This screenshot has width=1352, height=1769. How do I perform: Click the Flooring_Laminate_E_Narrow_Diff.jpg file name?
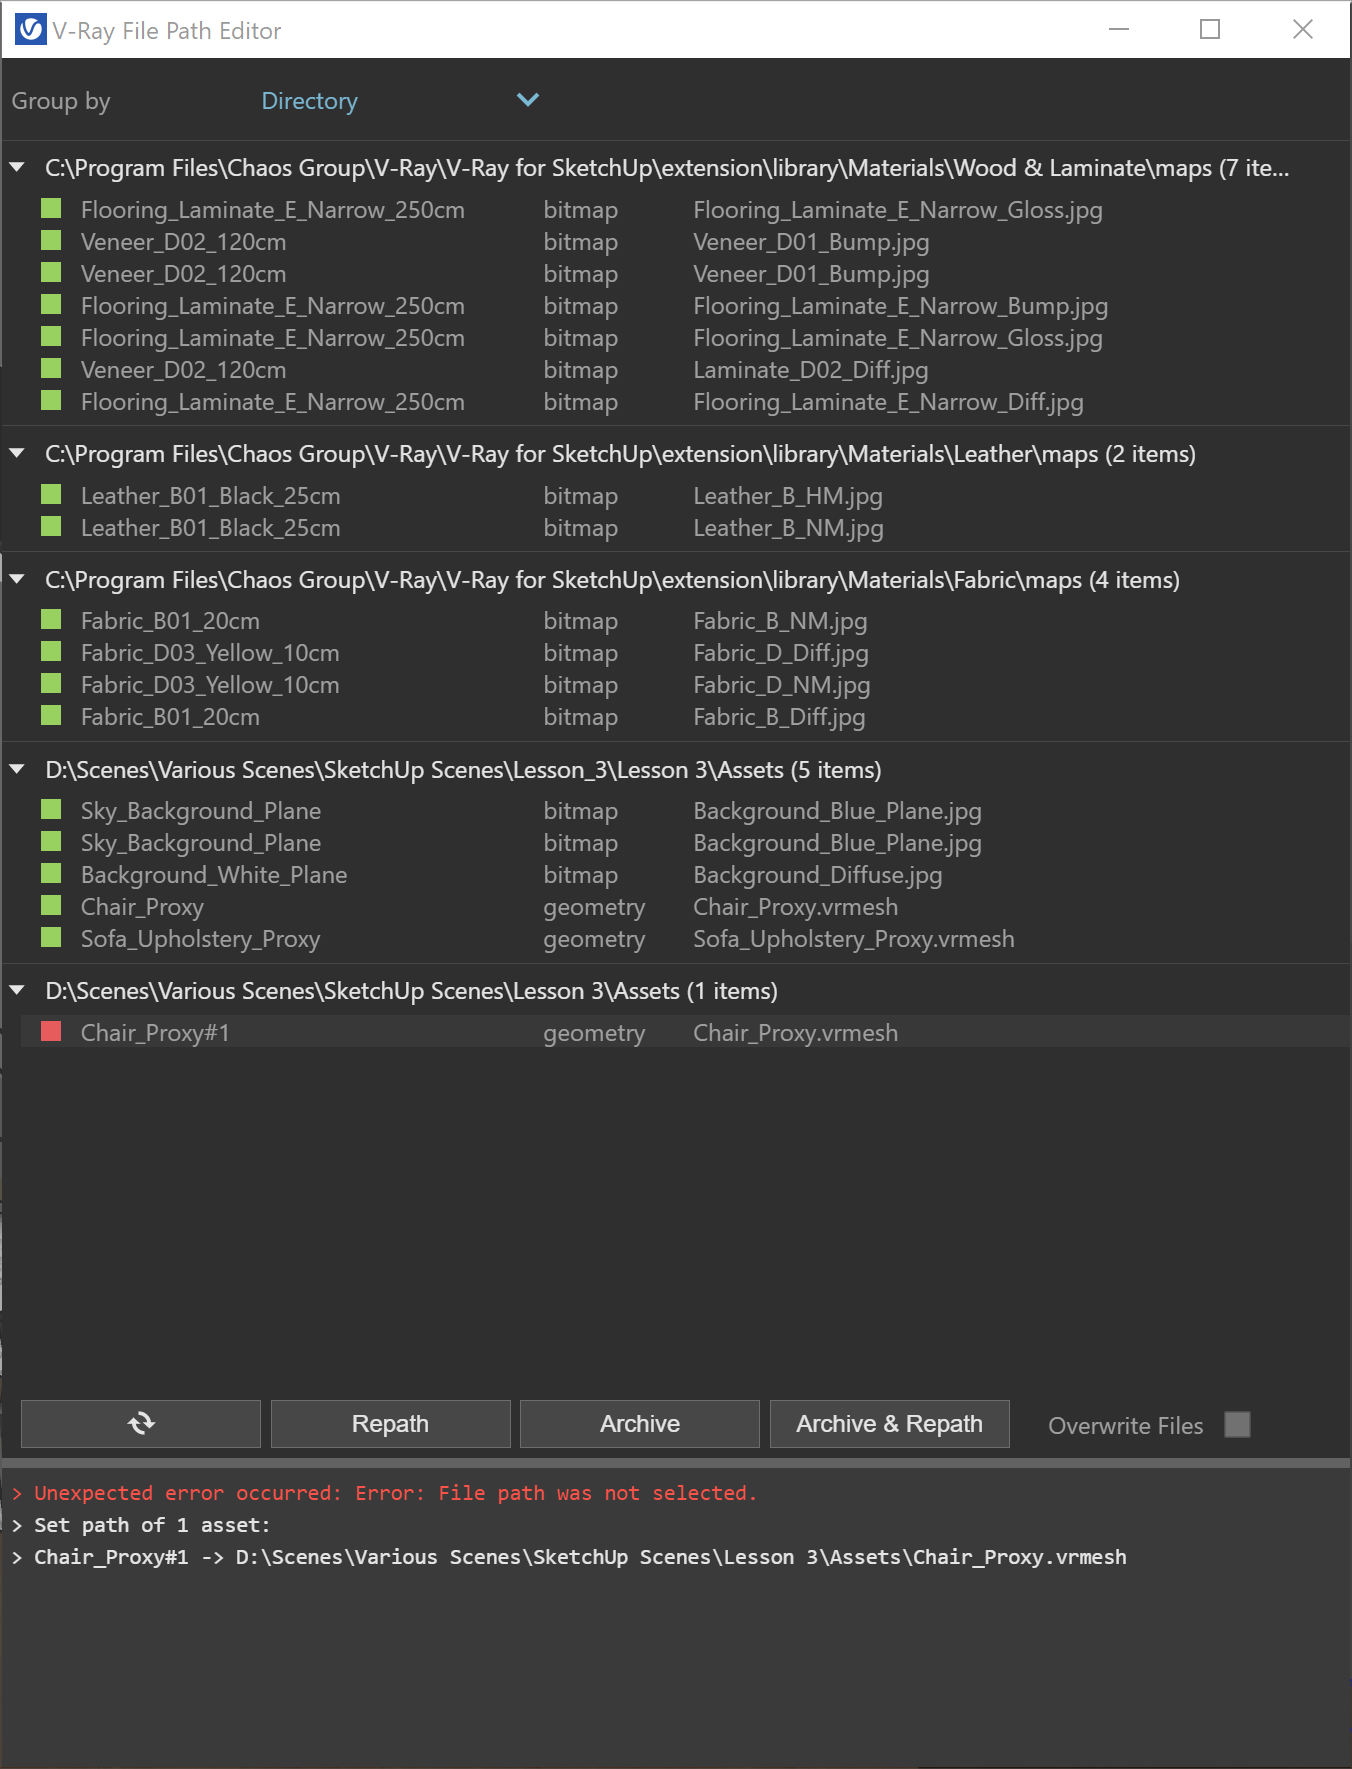click(889, 402)
